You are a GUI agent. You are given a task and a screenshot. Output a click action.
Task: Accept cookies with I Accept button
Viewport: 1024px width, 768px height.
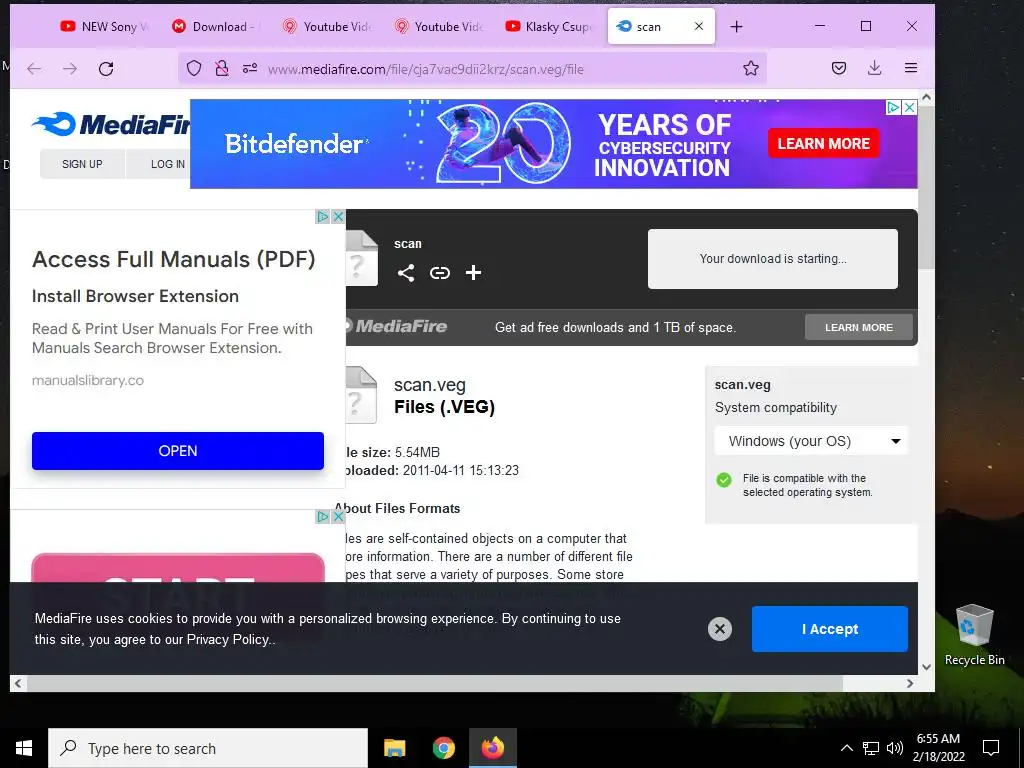[829, 629]
